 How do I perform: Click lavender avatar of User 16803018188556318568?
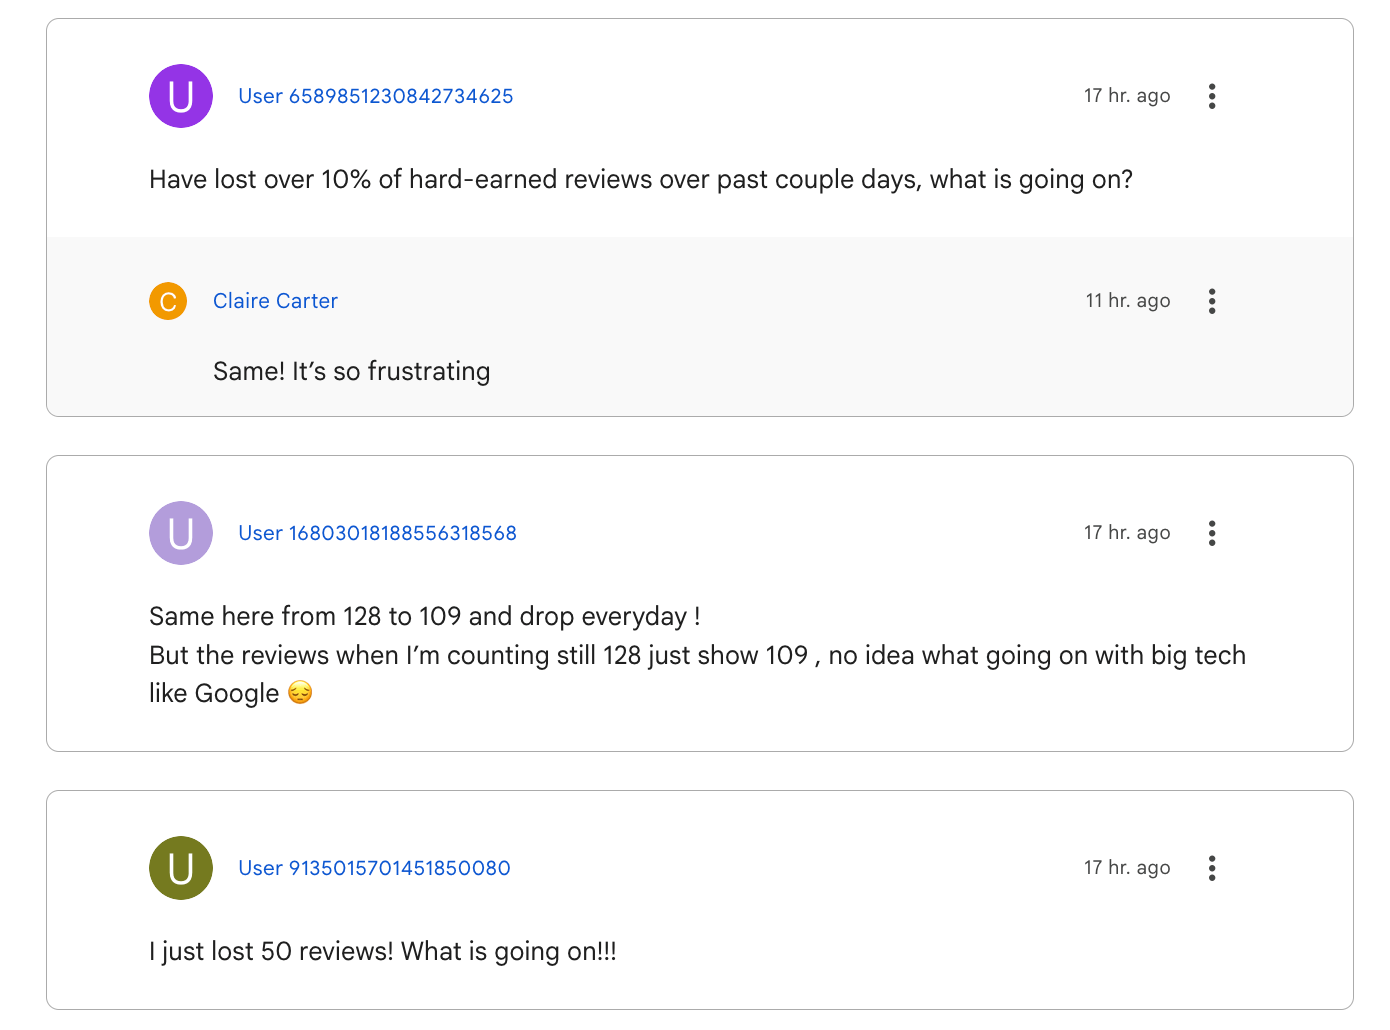(181, 533)
